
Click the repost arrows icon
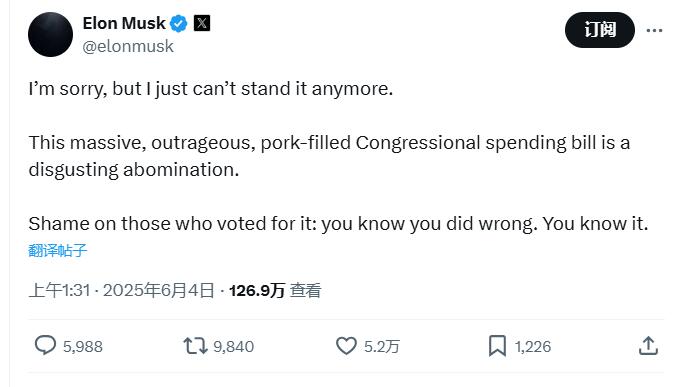point(196,346)
